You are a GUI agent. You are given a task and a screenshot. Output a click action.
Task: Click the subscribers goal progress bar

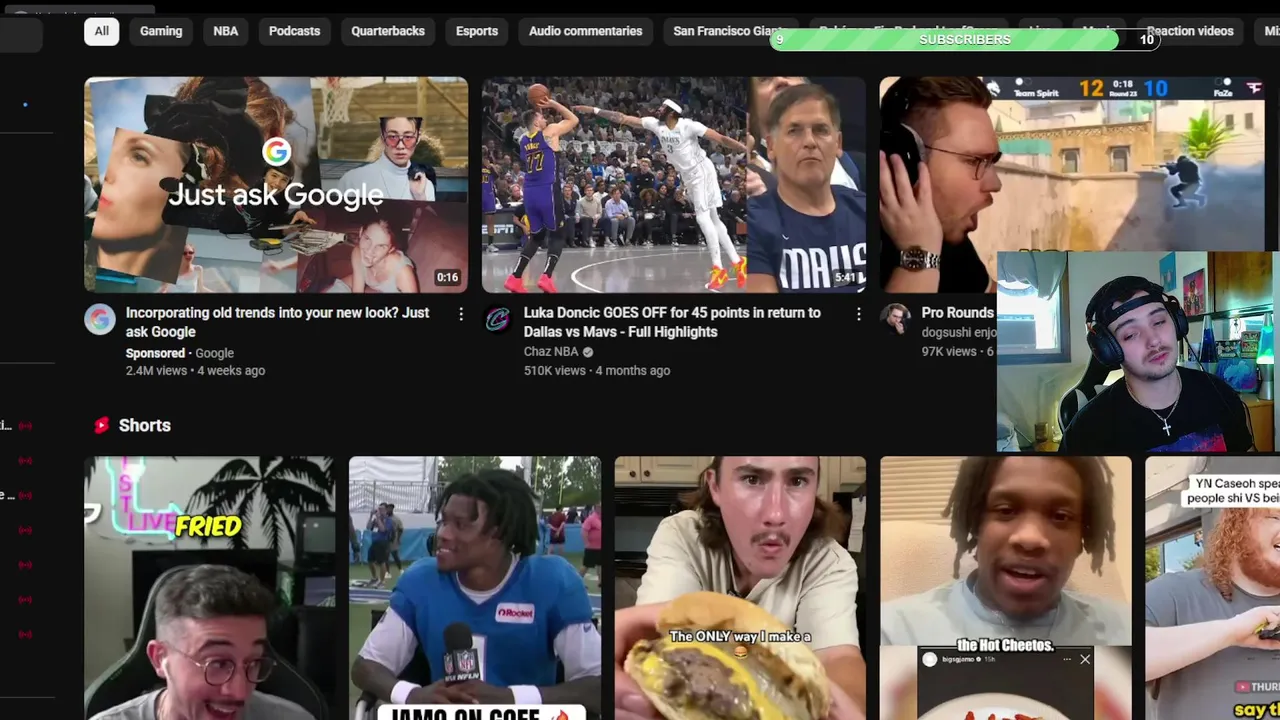click(965, 39)
